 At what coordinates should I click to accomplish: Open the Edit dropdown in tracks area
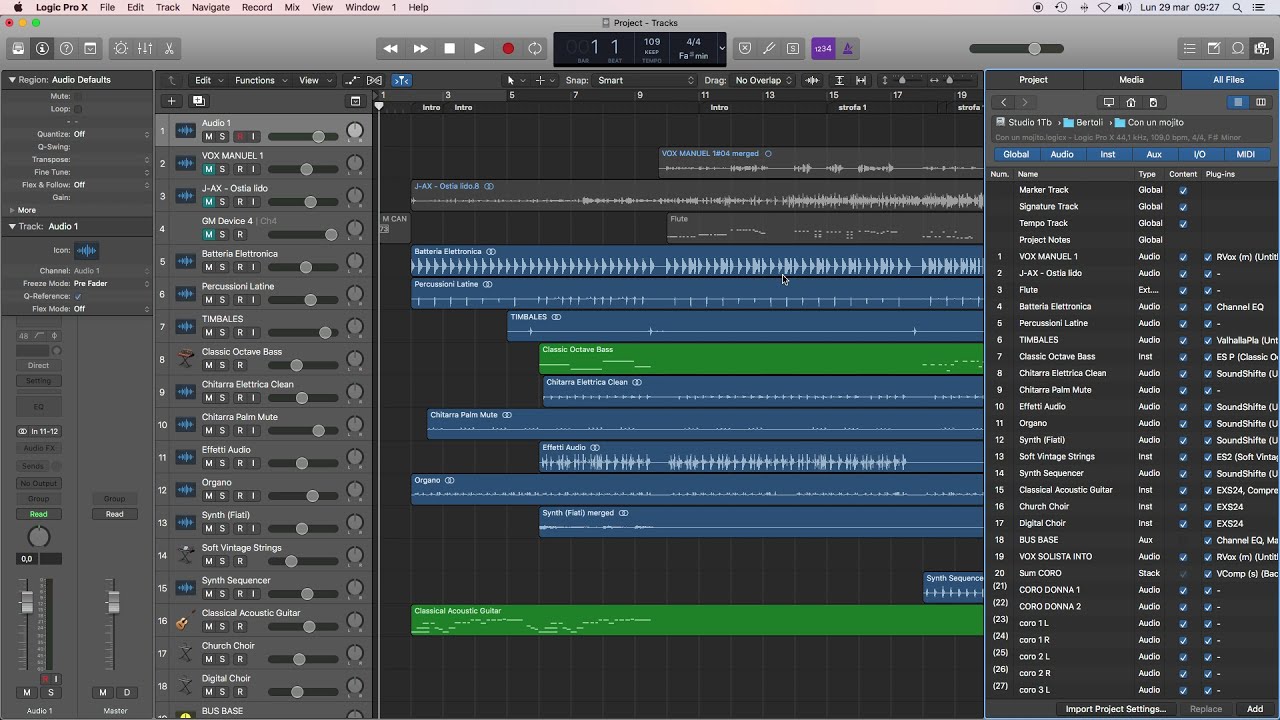(x=207, y=80)
